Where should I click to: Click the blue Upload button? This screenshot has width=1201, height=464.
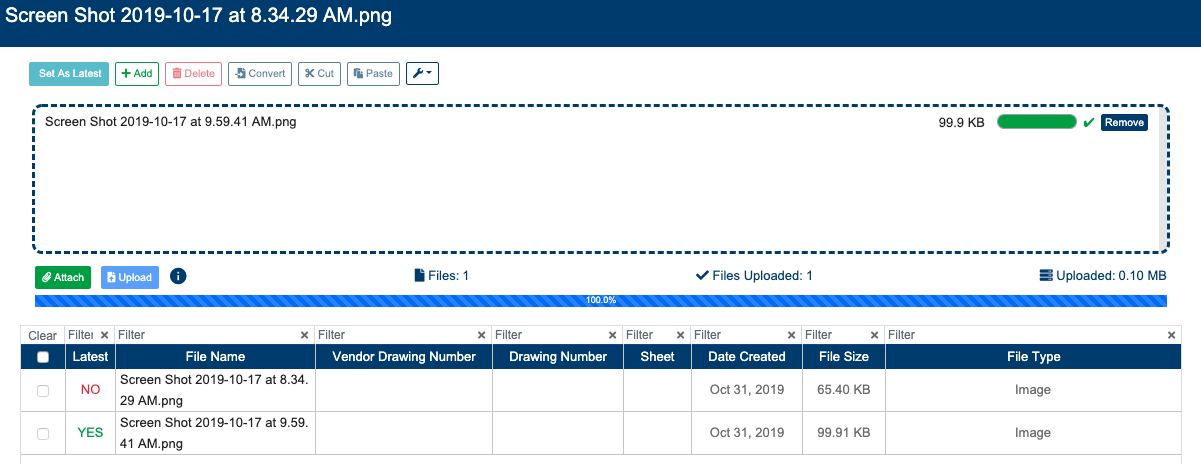(130, 277)
